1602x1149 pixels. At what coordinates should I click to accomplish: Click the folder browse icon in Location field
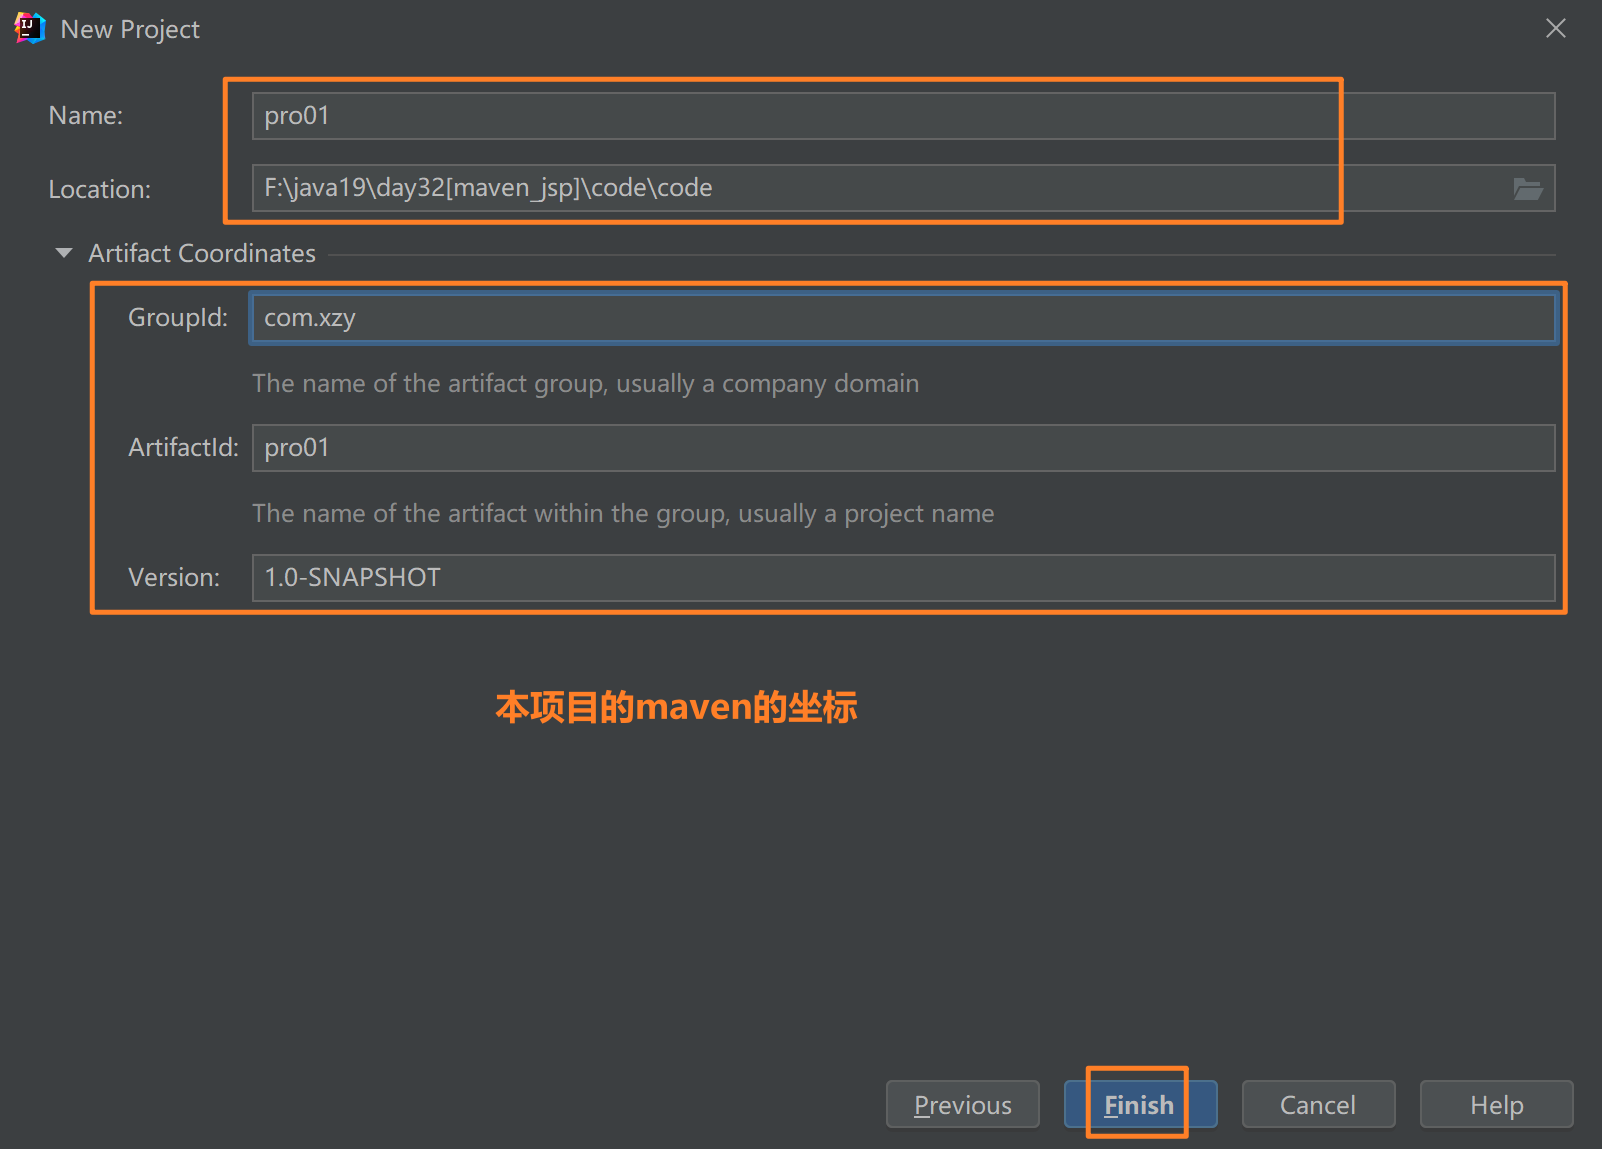(1527, 189)
